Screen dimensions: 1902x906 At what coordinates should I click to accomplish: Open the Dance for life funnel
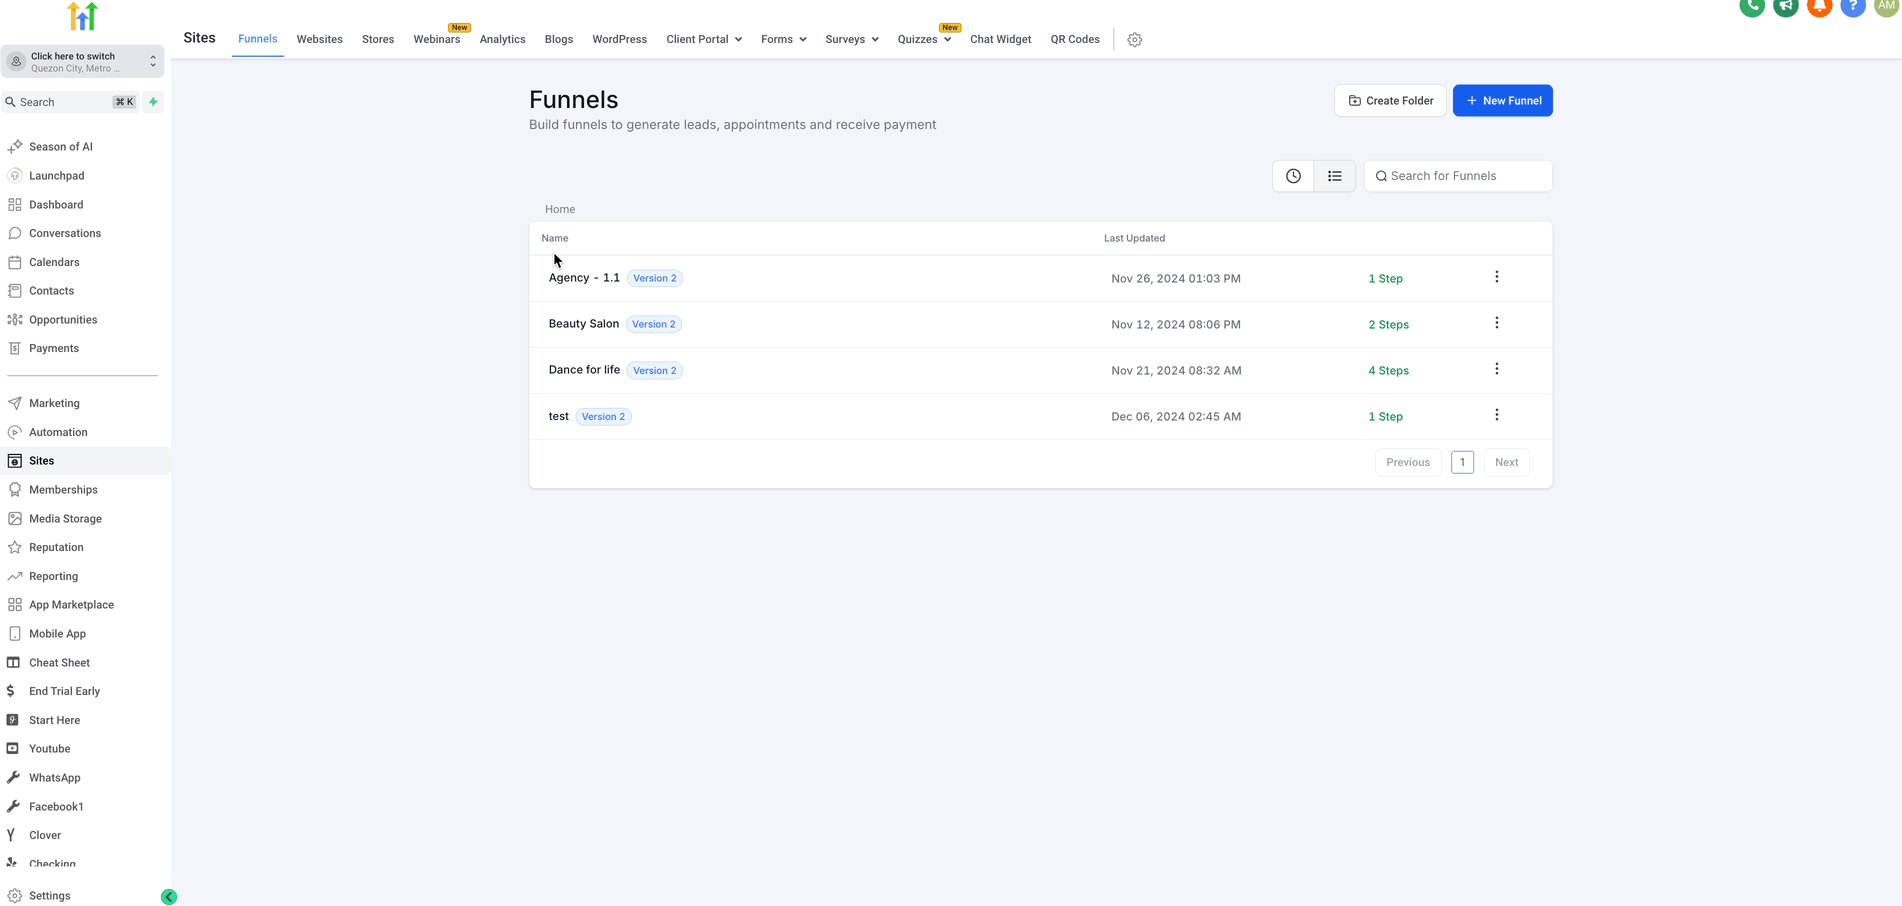(584, 370)
